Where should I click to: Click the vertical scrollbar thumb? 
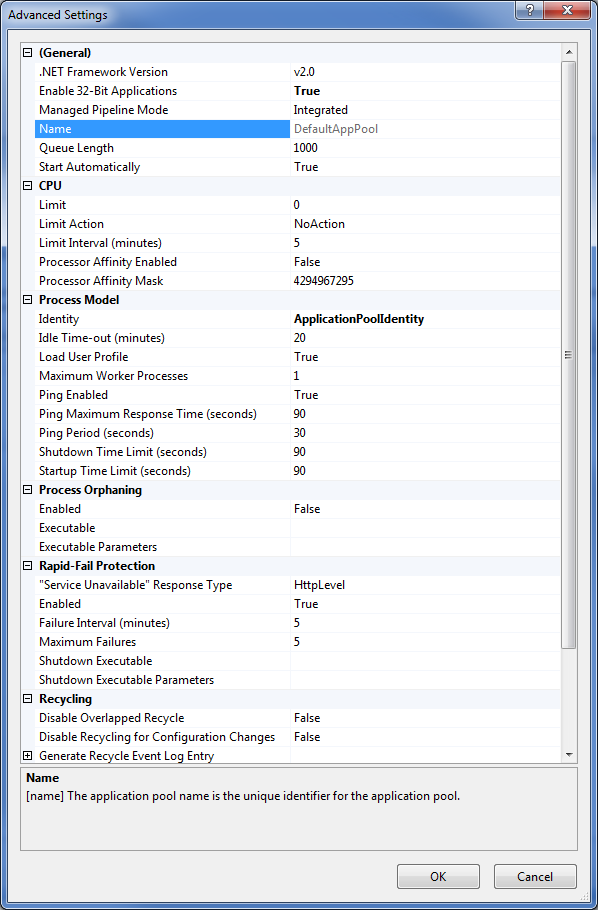tap(569, 355)
